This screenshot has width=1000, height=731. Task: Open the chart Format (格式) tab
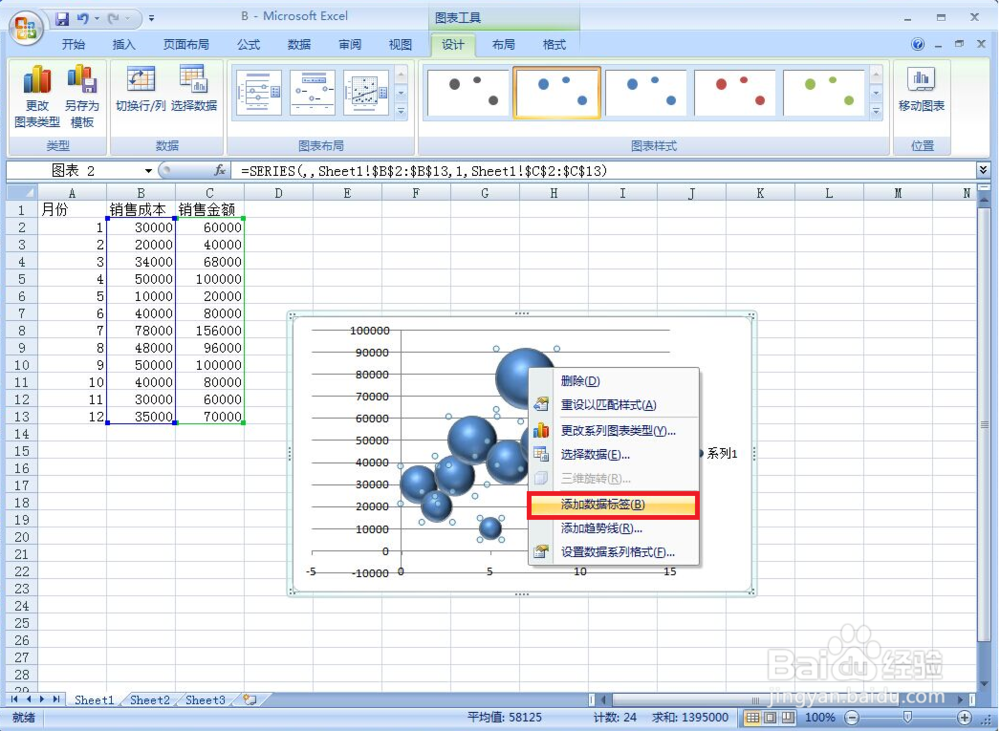pos(554,44)
